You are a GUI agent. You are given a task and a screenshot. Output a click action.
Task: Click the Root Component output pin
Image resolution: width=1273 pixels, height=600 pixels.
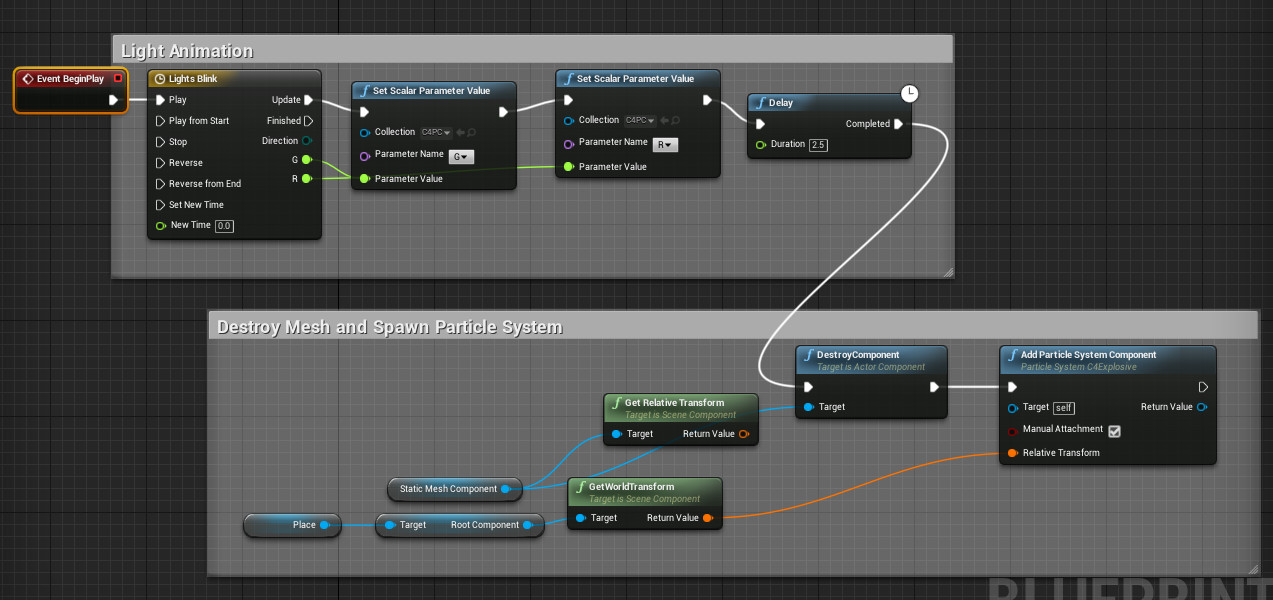pos(530,525)
